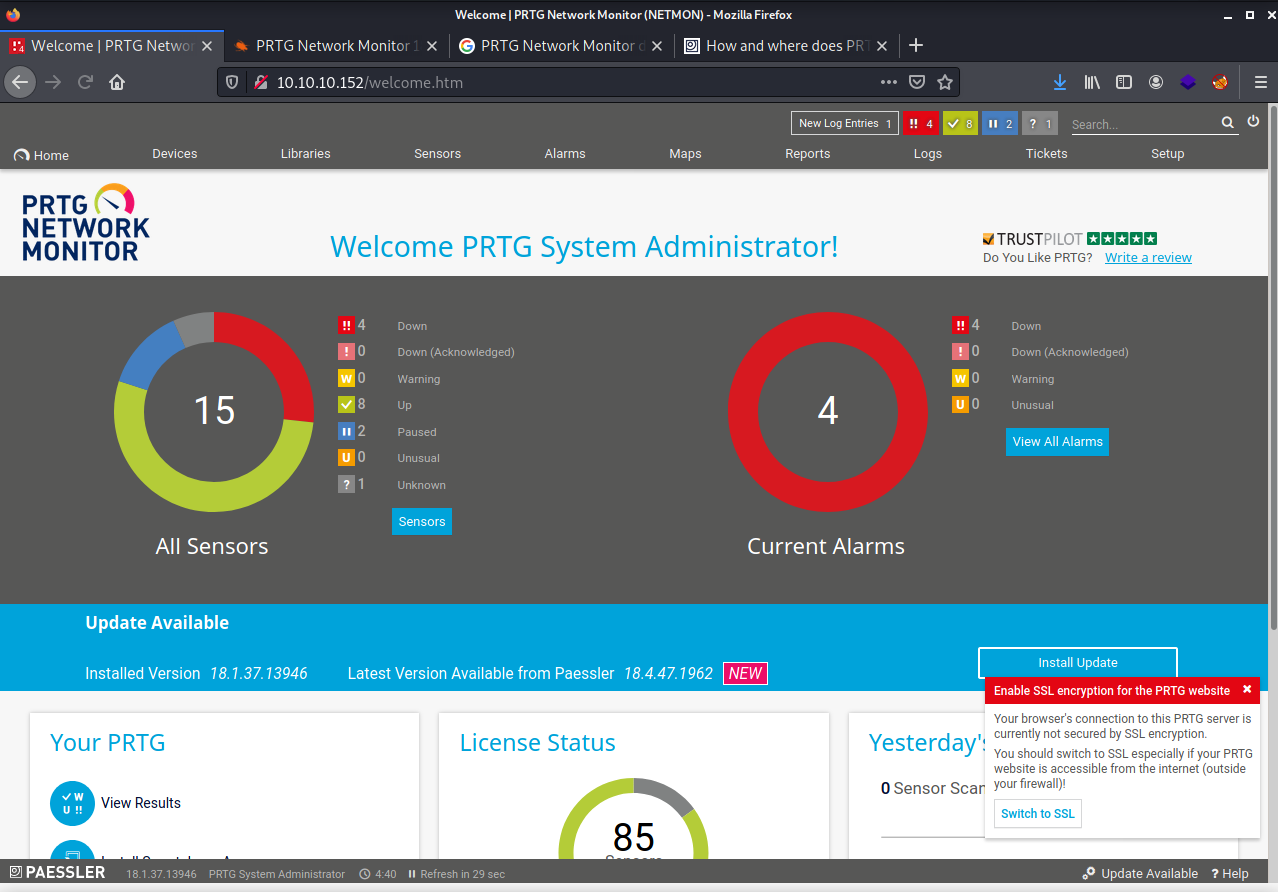
Task: Open the Tickets menu
Action: coord(1047,154)
